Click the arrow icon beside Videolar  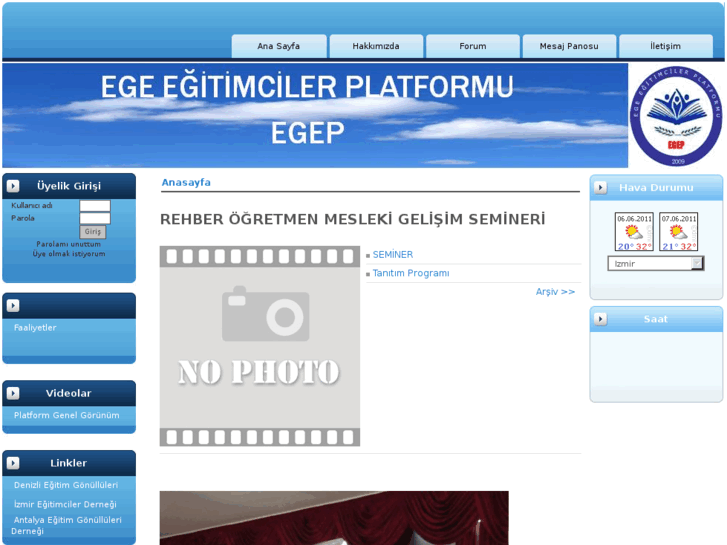[13, 393]
